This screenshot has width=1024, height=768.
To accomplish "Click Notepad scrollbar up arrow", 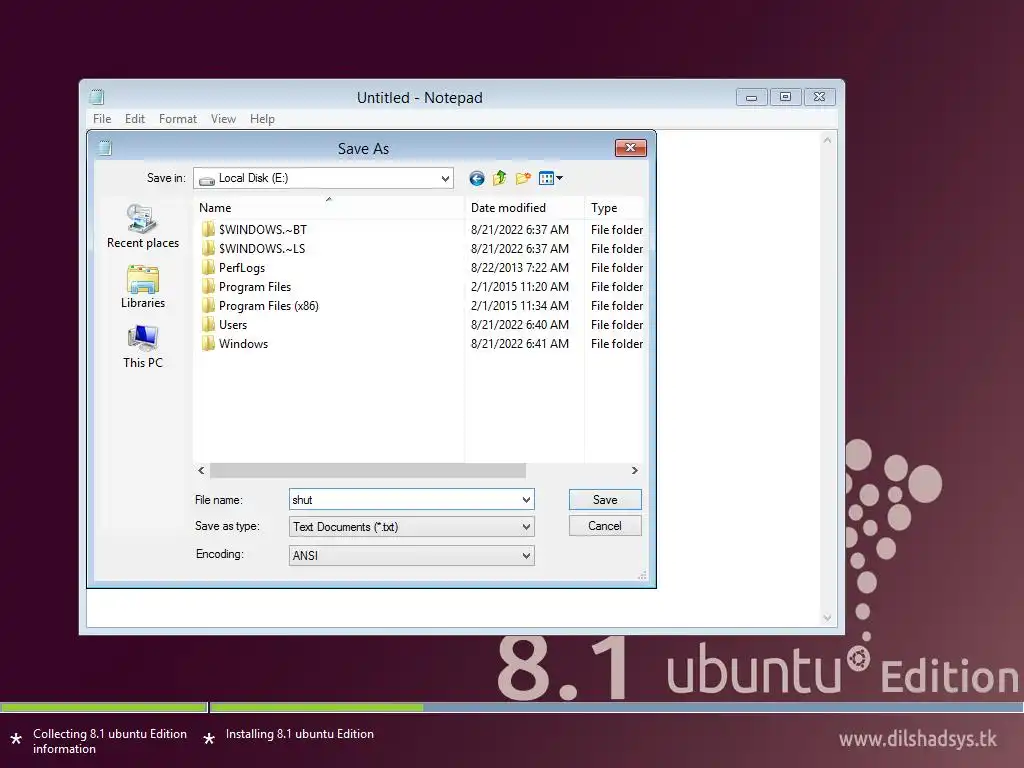I will (827, 140).
